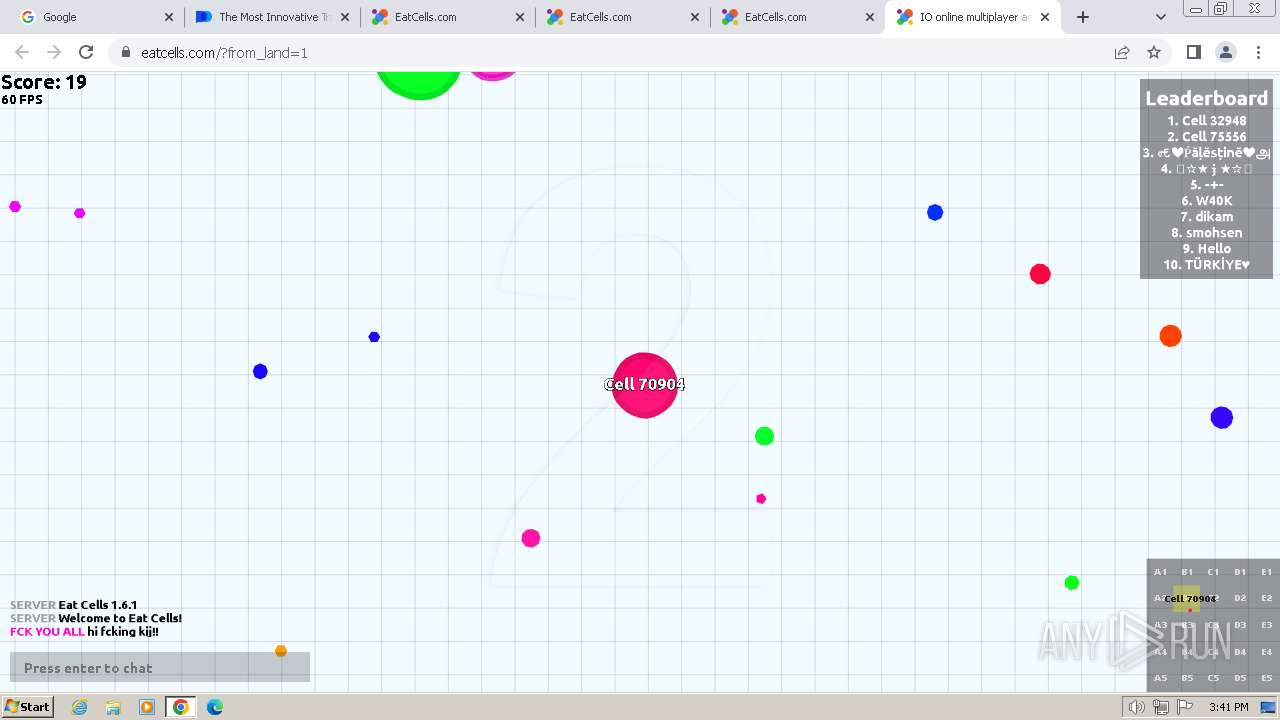This screenshot has height=720, width=1280.
Task: Select minimap sector A1
Action: tap(1160, 572)
